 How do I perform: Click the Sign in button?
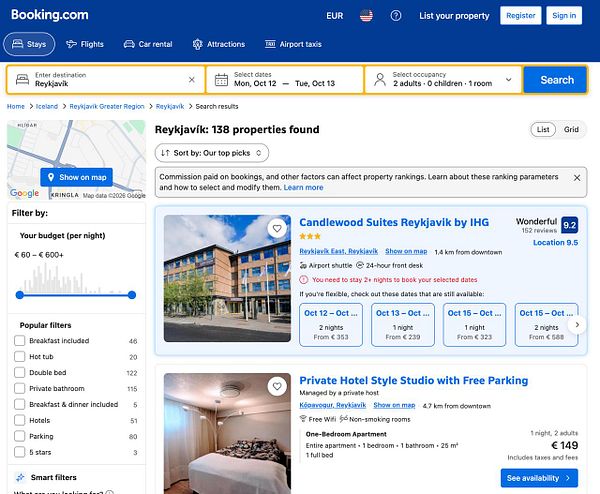[x=564, y=16]
